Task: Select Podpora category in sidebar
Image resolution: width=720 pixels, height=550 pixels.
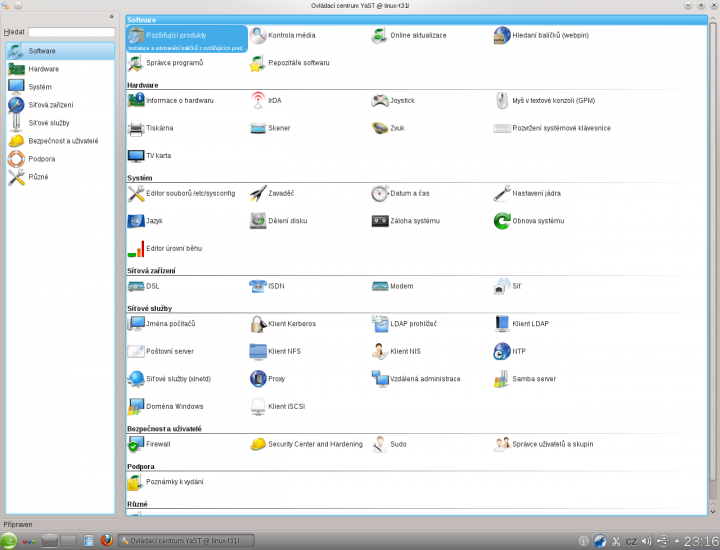Action: [x=60, y=158]
